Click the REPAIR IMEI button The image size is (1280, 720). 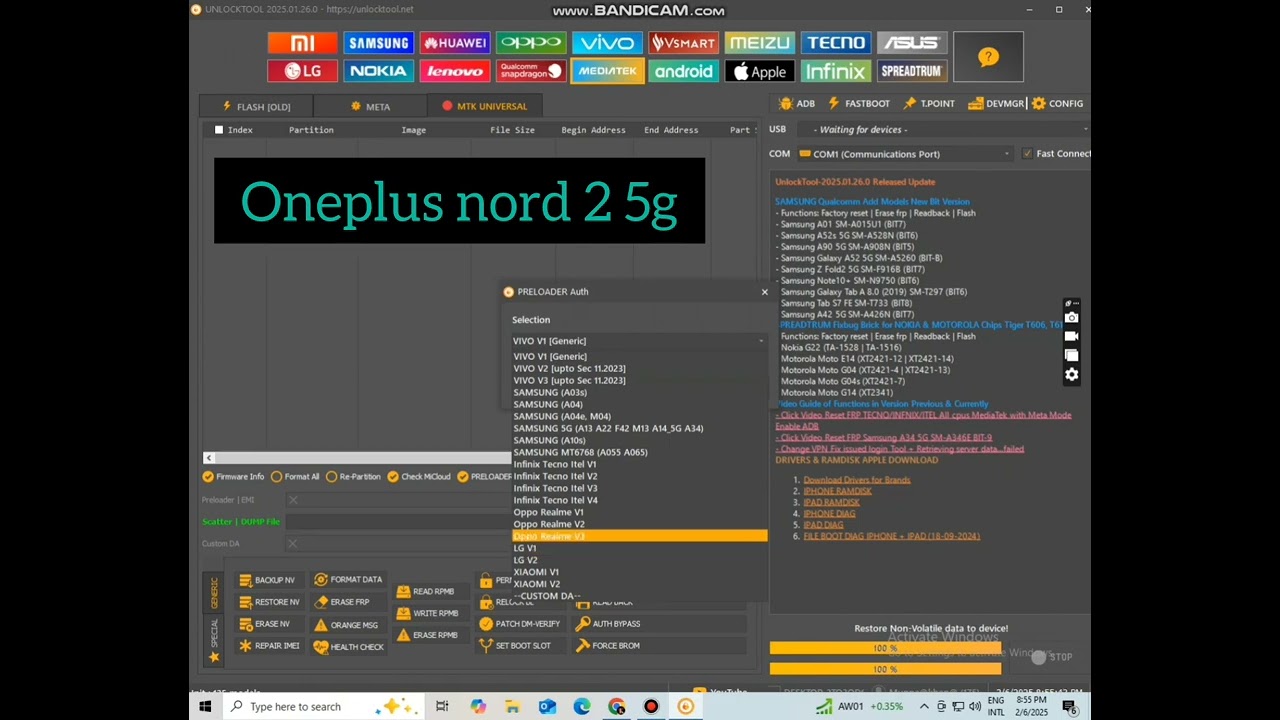(x=269, y=646)
